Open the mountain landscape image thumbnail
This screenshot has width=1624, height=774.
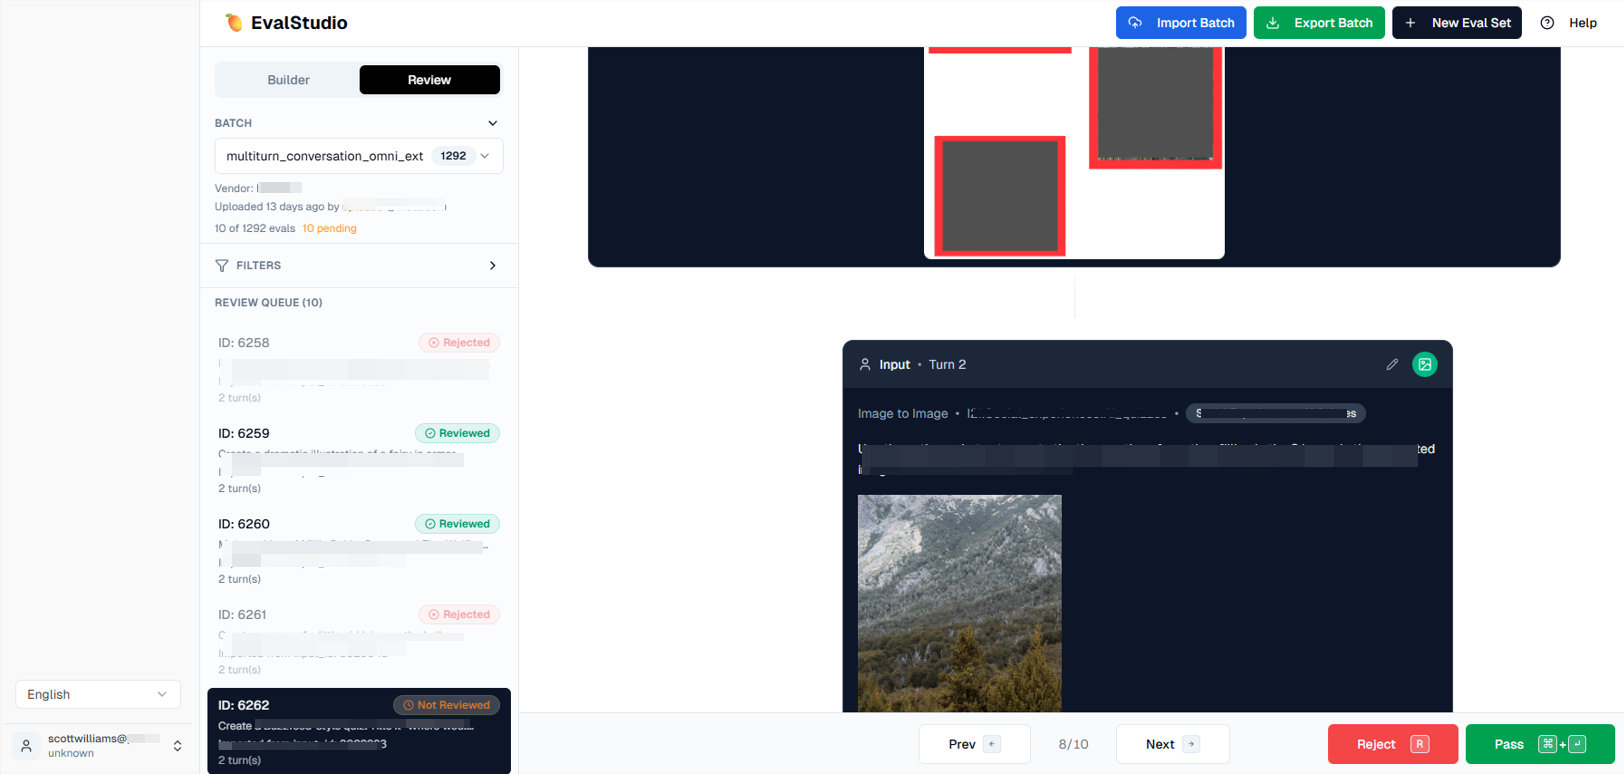pos(959,603)
